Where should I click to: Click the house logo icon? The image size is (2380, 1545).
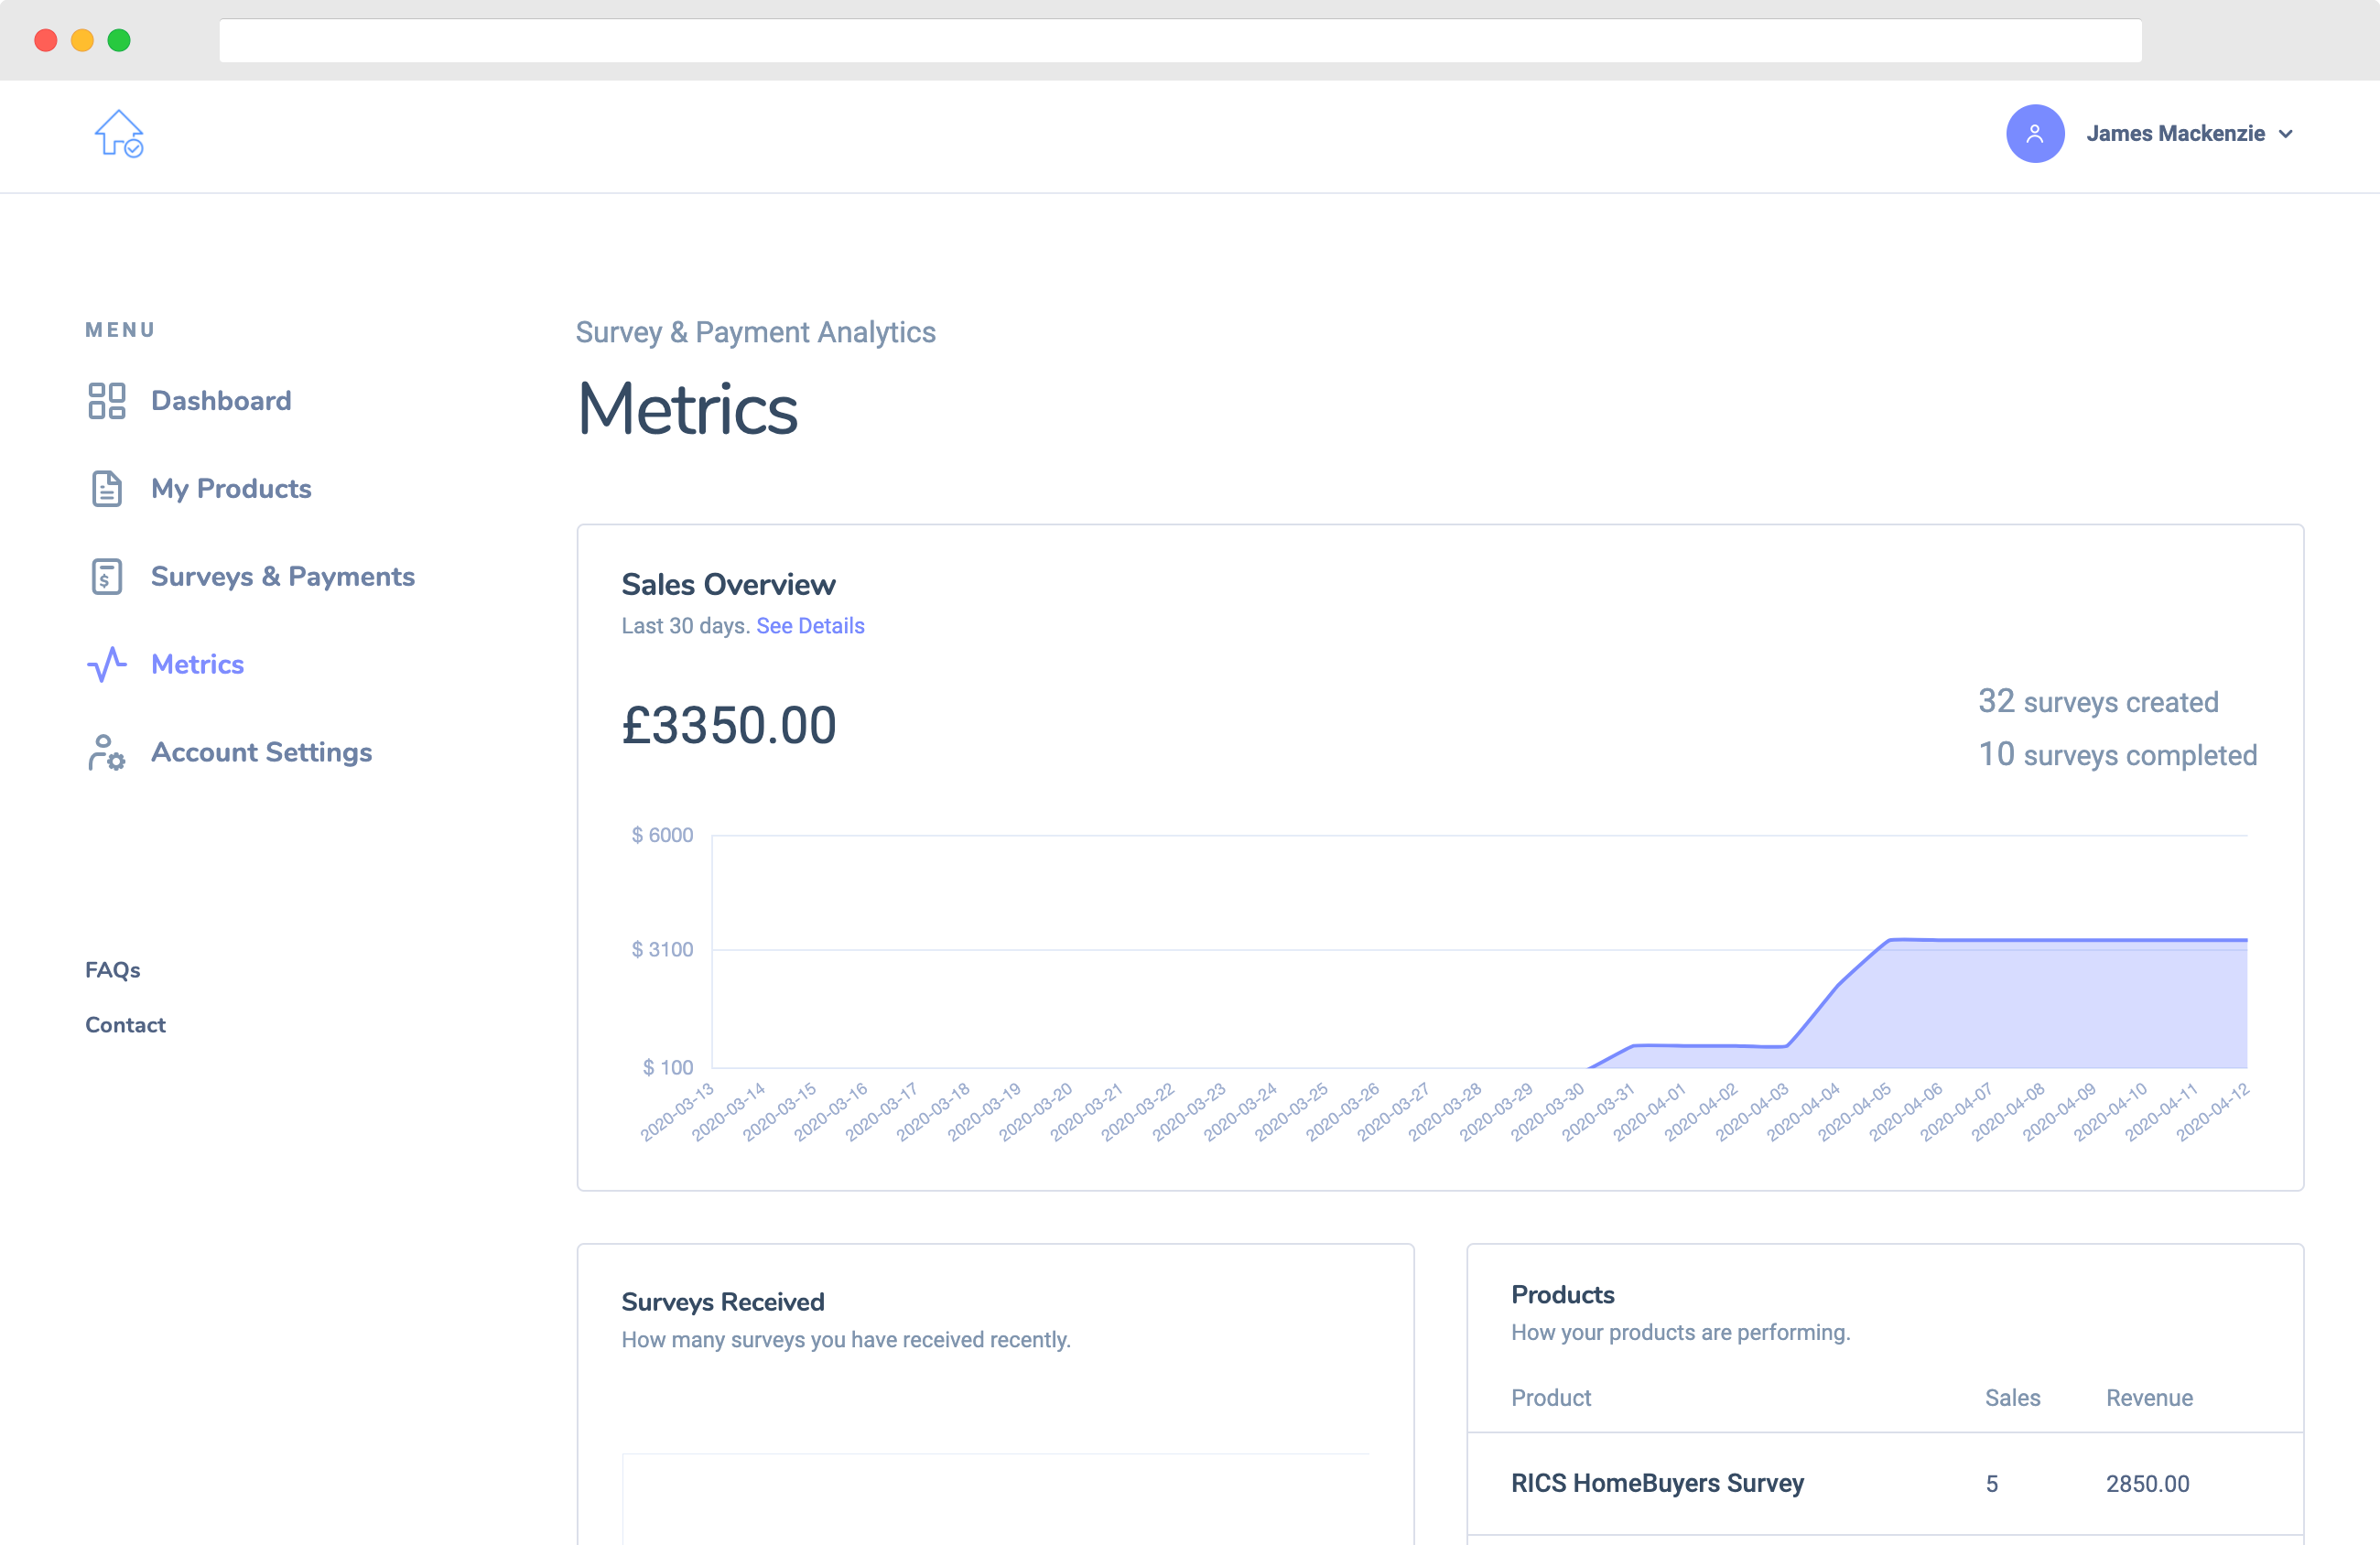tap(119, 133)
